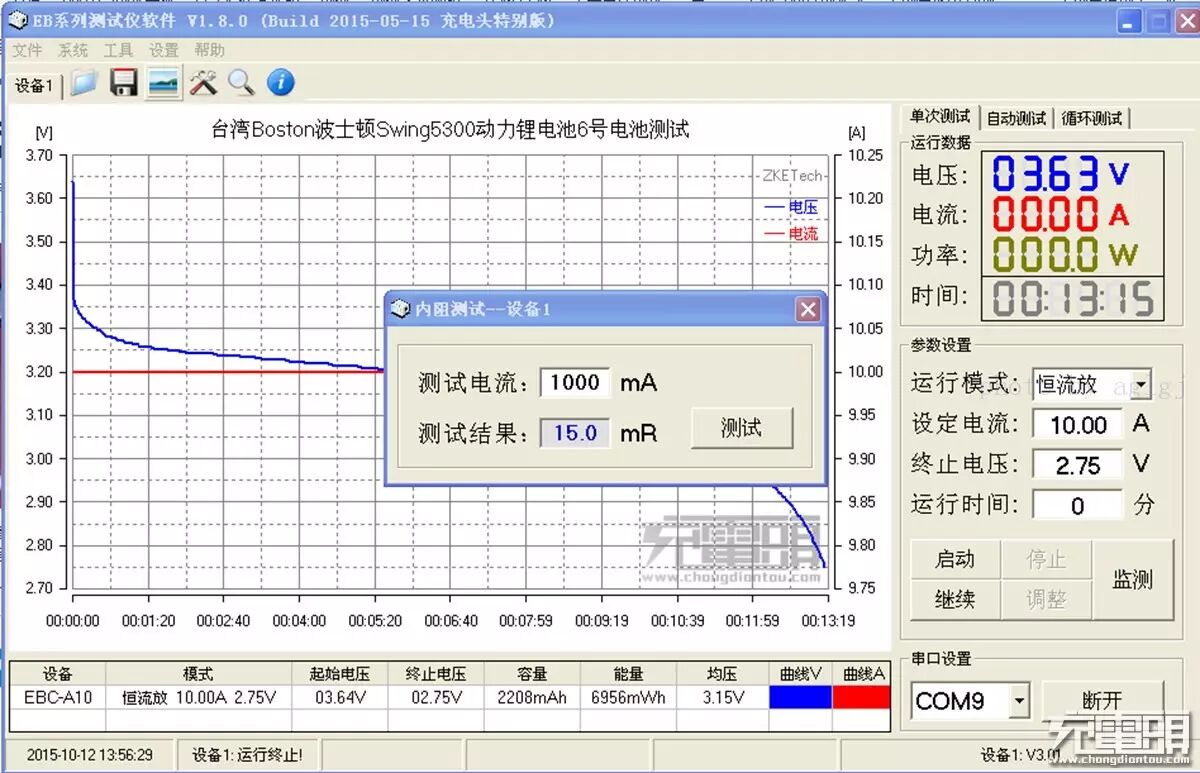Click the 容量 column header

click(532, 674)
